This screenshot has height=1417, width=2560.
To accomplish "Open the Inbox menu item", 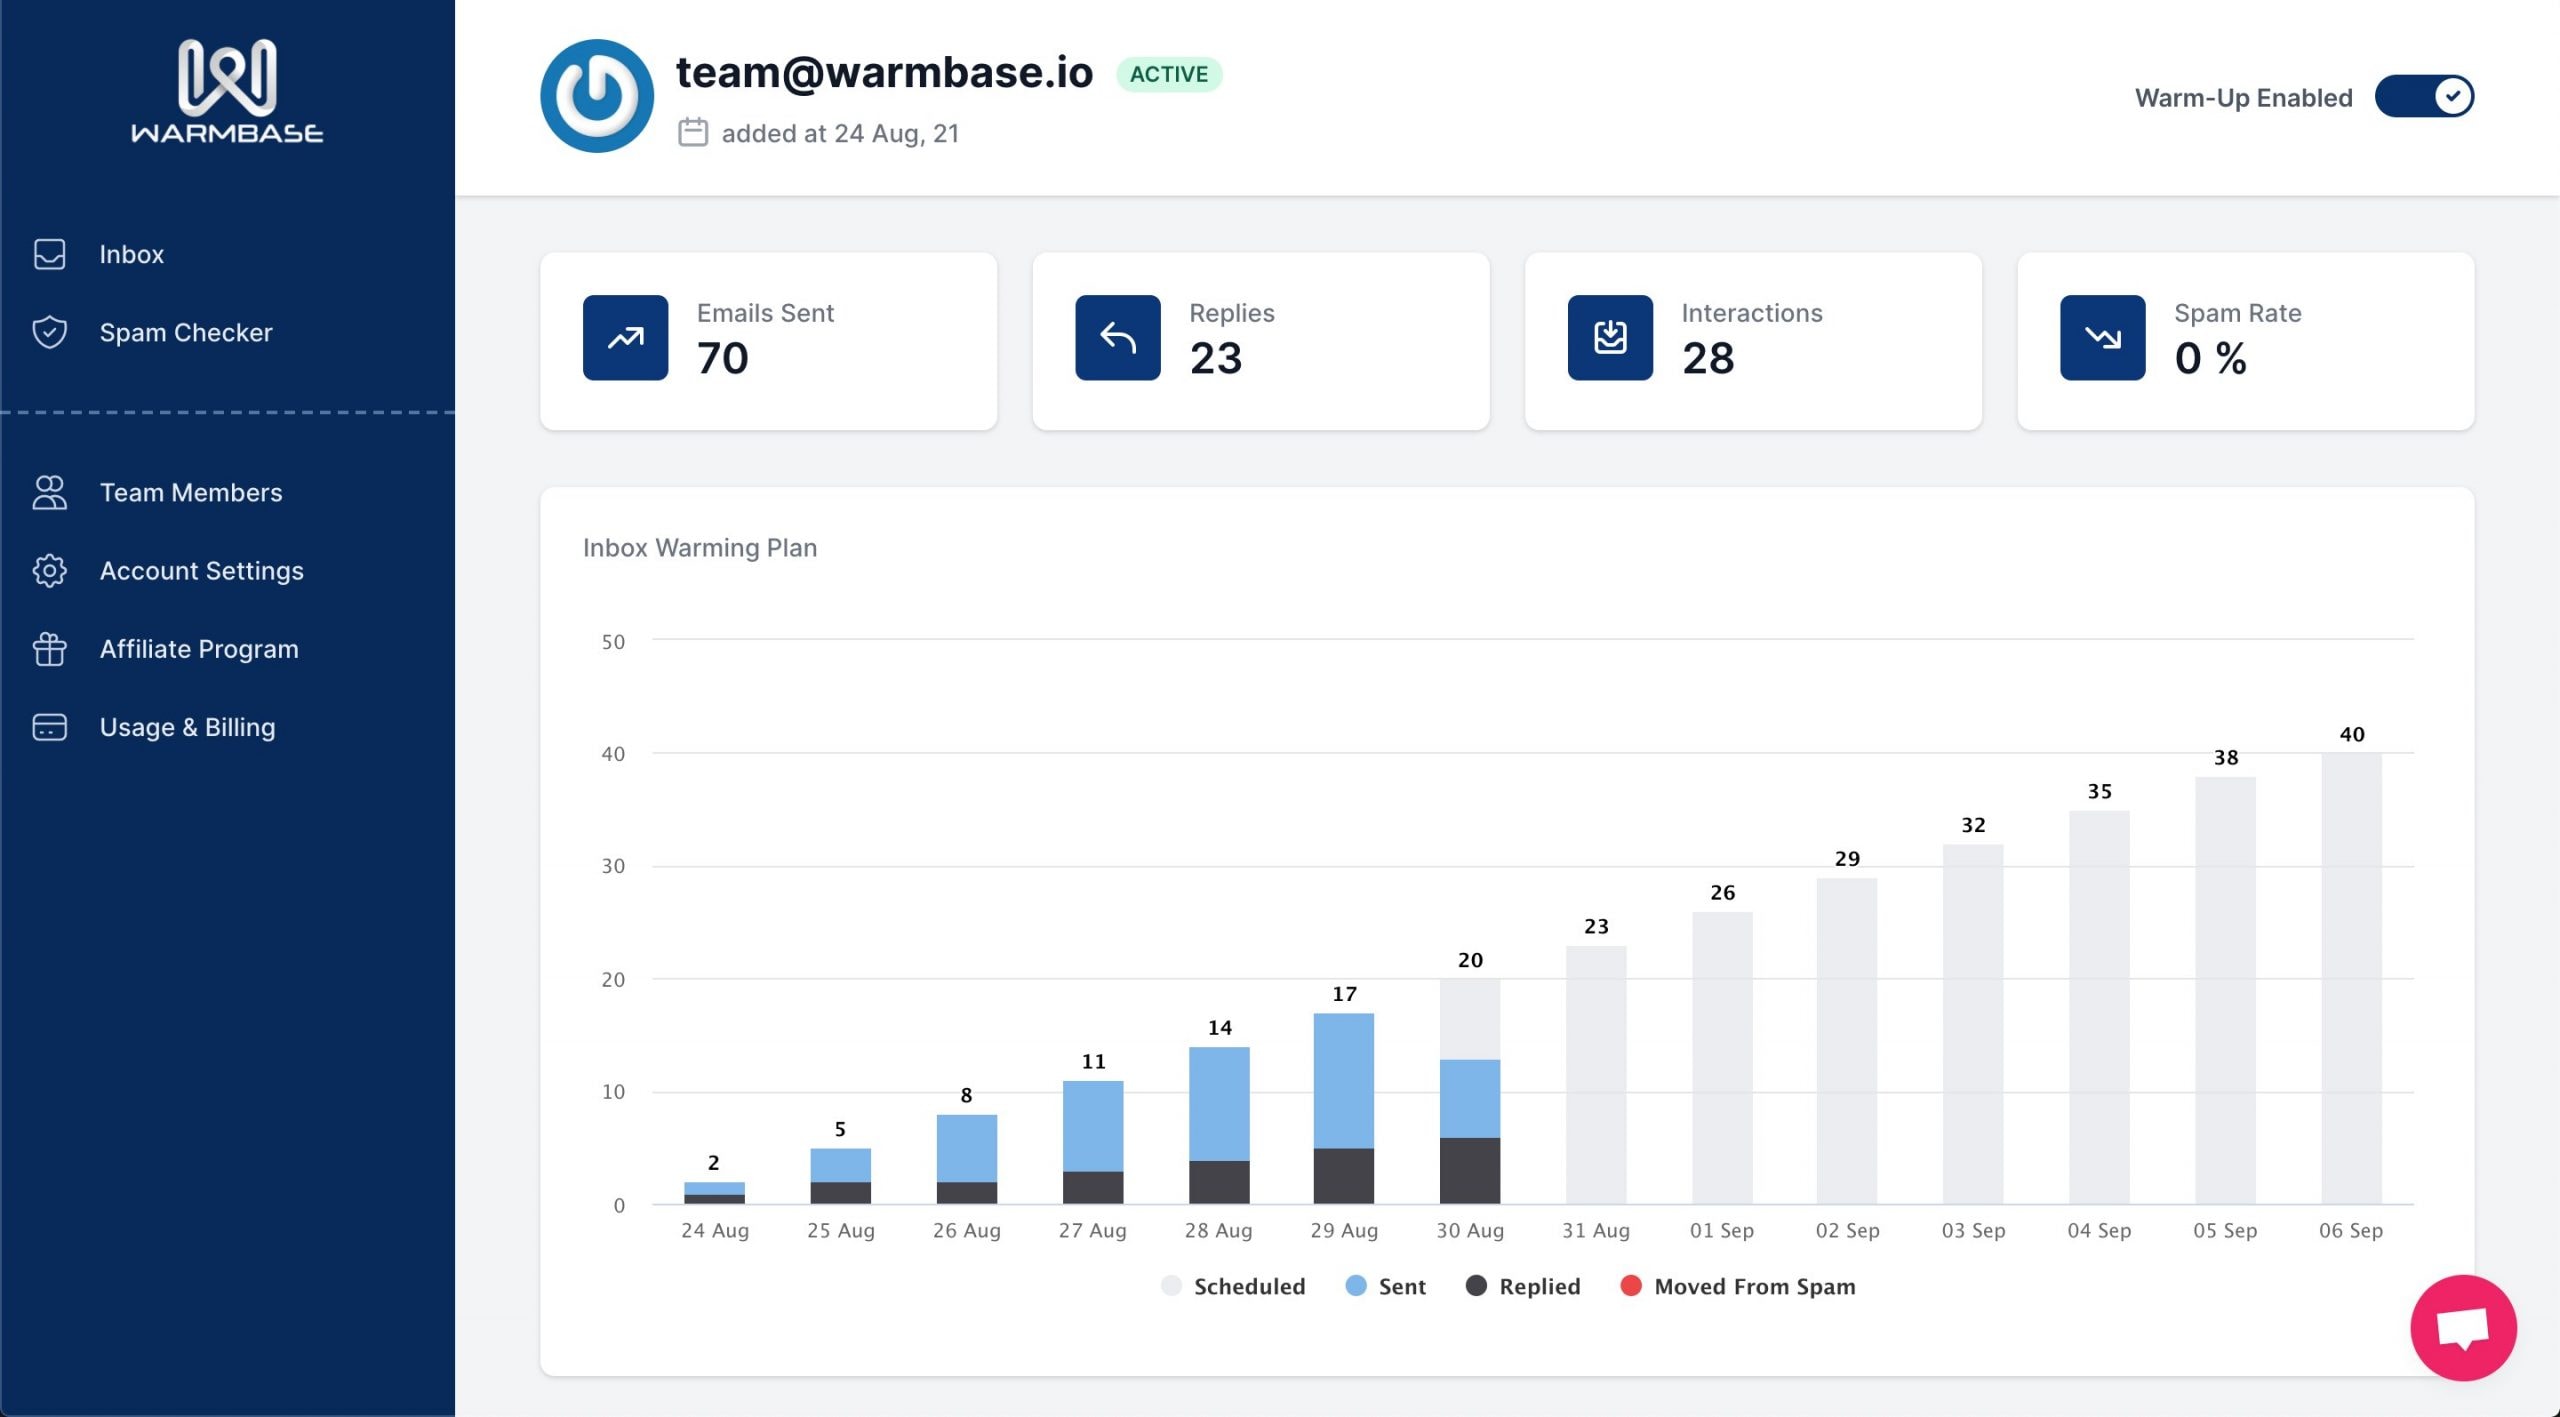I will 131,254.
